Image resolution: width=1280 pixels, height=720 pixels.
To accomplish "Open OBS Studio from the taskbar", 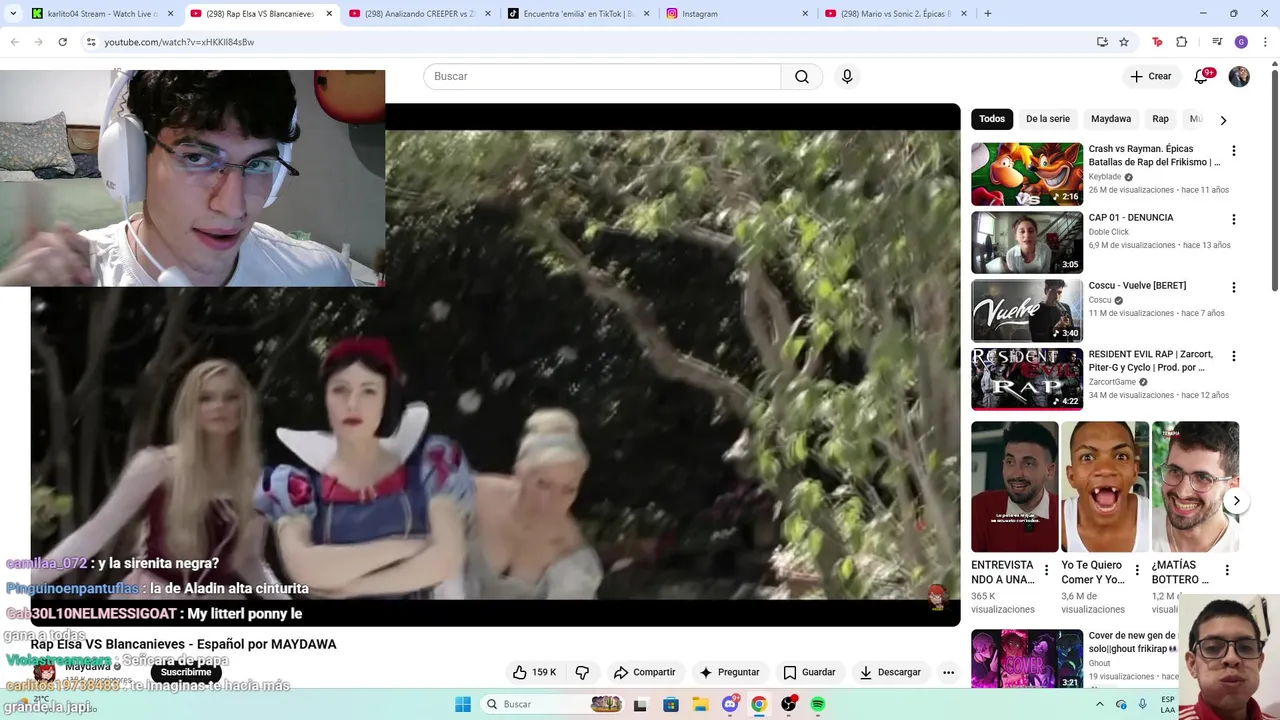I will (x=789, y=704).
